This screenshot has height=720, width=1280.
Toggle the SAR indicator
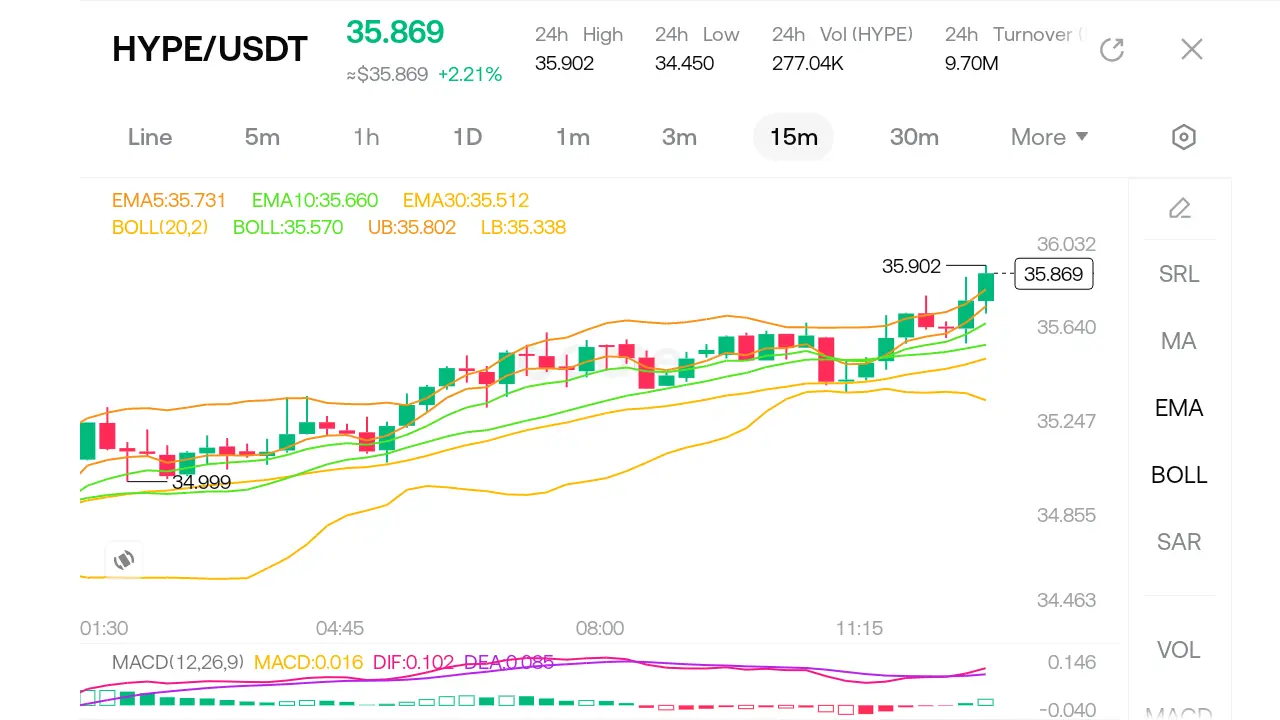(x=1179, y=542)
